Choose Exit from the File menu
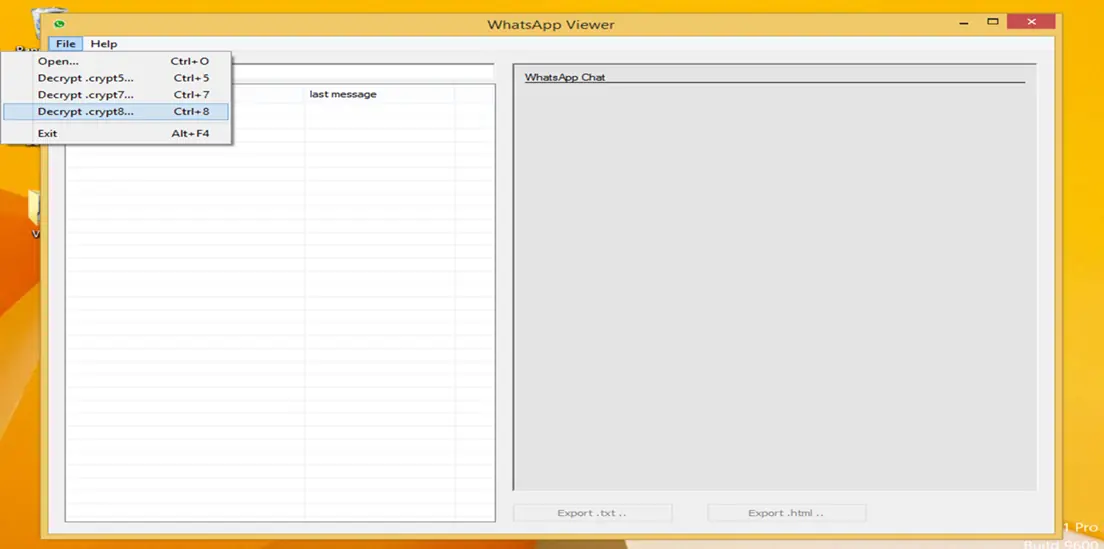This screenshot has height=549, width=1104. (x=115, y=133)
